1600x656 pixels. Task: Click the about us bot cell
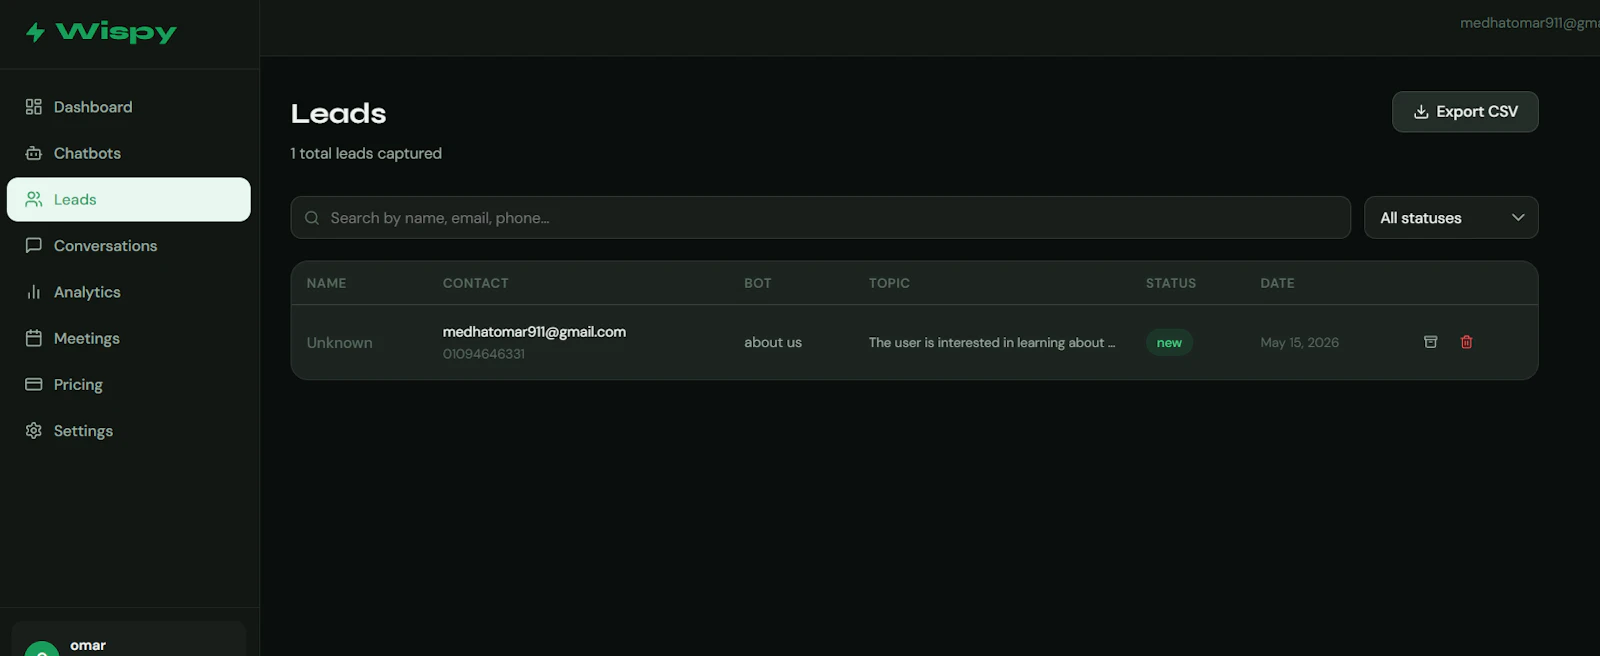coord(773,342)
